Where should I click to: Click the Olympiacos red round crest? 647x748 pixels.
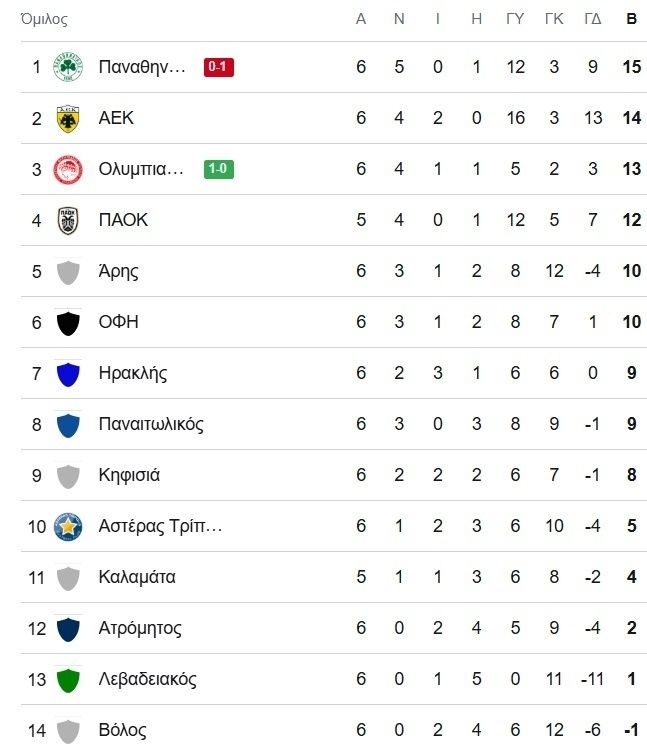(x=68, y=169)
